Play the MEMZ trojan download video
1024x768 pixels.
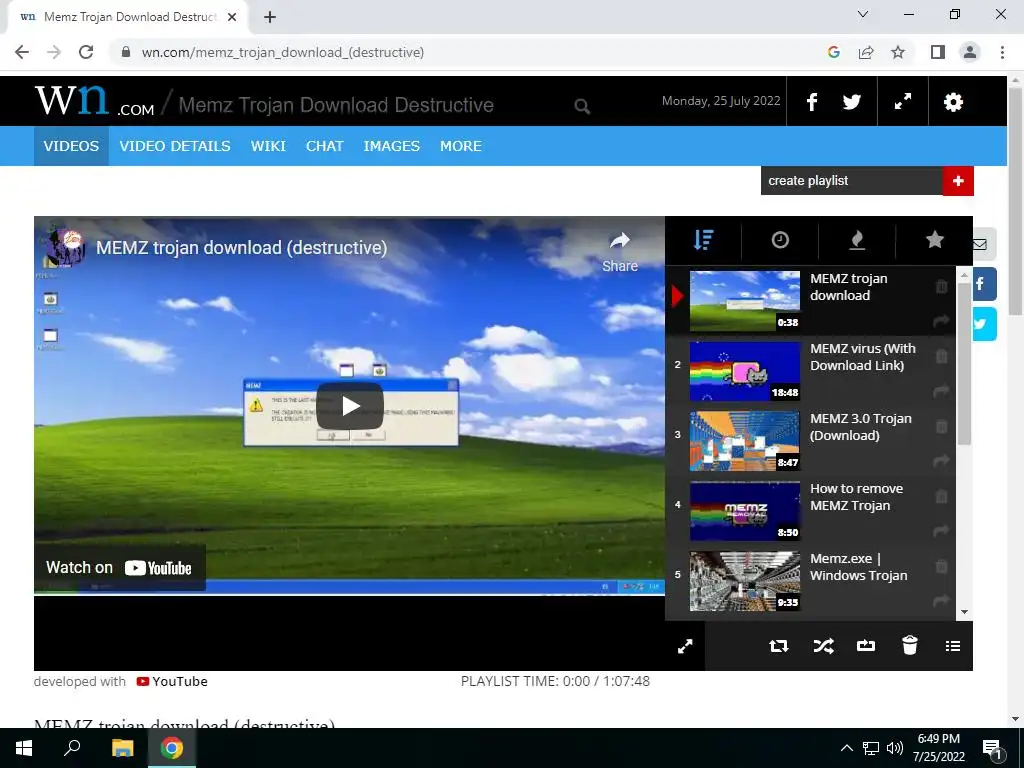point(350,406)
